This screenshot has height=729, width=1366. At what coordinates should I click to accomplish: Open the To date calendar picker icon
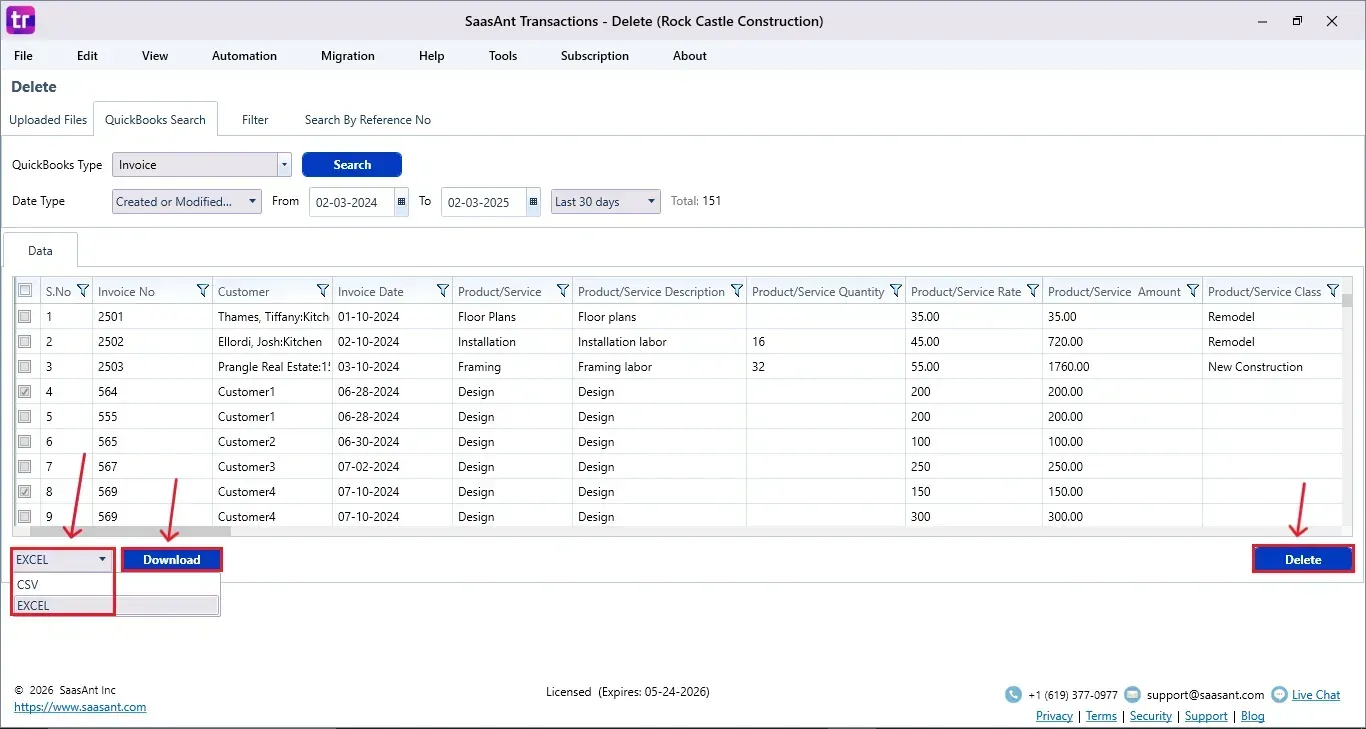(x=533, y=202)
